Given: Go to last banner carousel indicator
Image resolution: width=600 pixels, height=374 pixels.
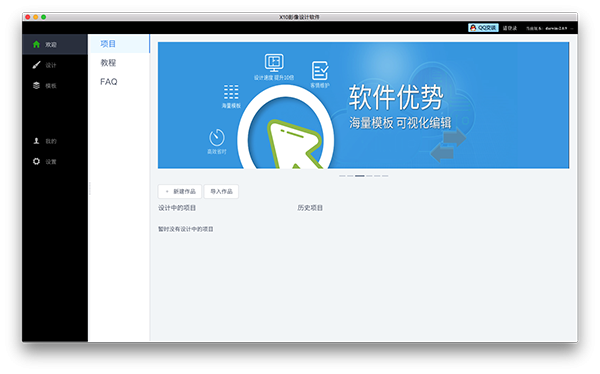Looking at the screenshot, I should tap(385, 176).
